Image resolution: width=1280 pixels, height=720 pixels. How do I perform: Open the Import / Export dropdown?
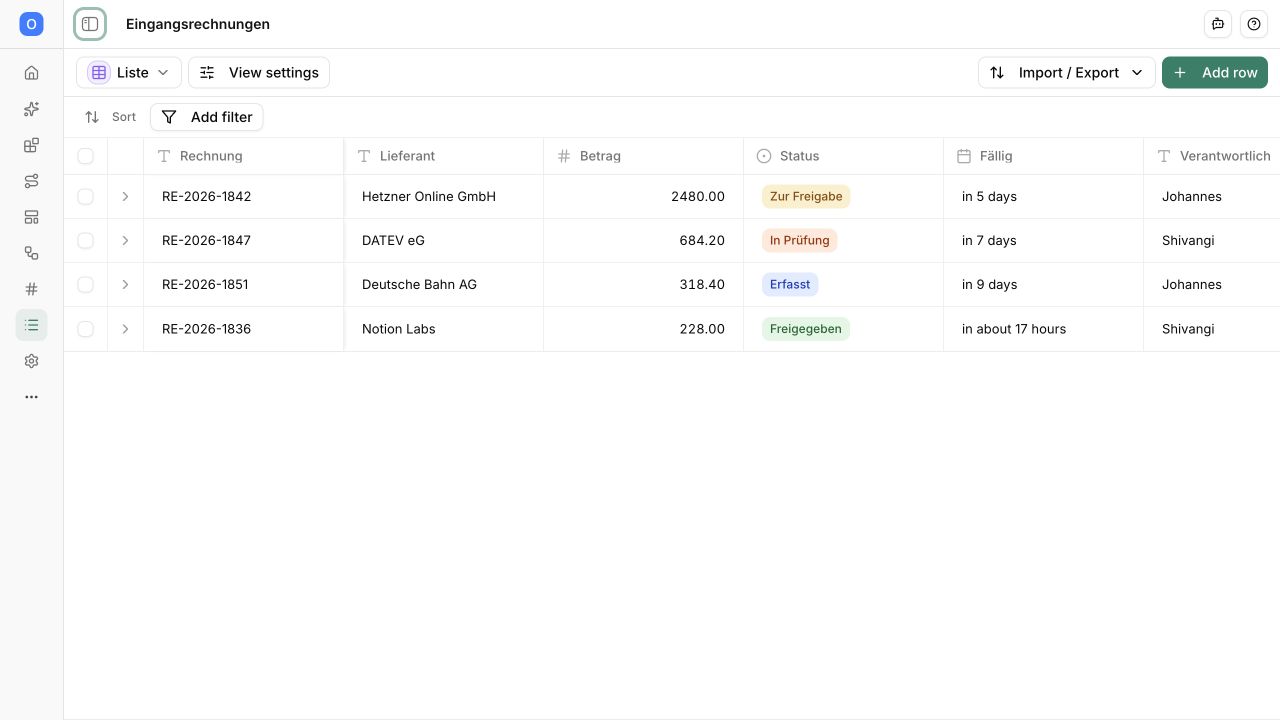pos(1066,73)
